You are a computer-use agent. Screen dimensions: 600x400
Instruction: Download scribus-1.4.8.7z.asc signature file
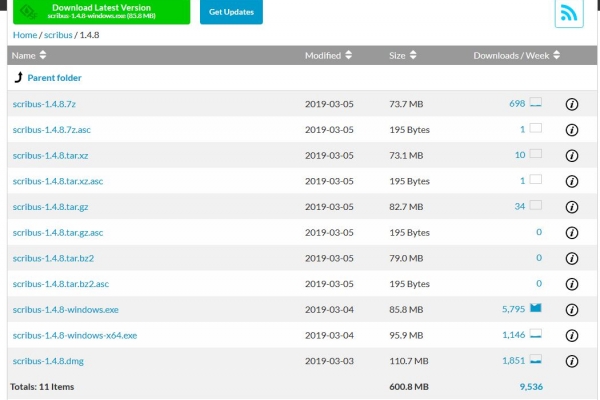(51, 130)
